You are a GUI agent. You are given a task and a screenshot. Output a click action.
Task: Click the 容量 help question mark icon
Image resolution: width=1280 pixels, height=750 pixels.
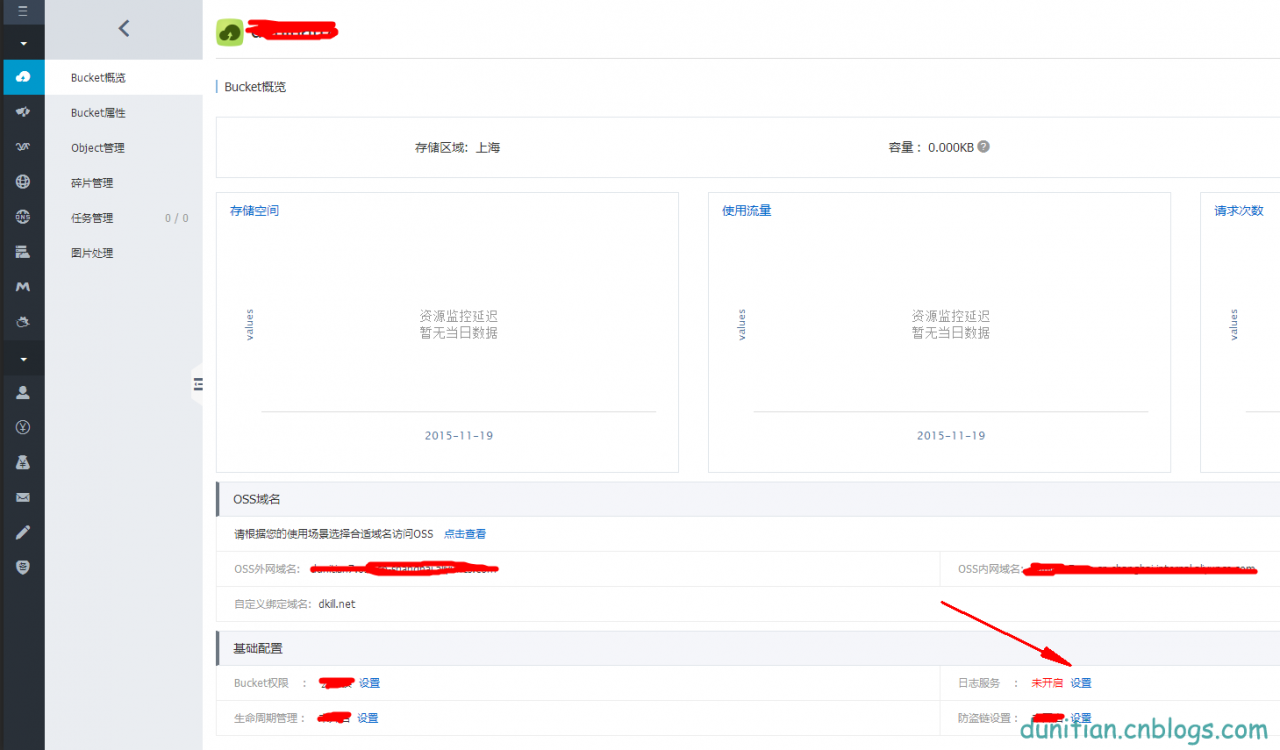pyautogui.click(x=983, y=146)
